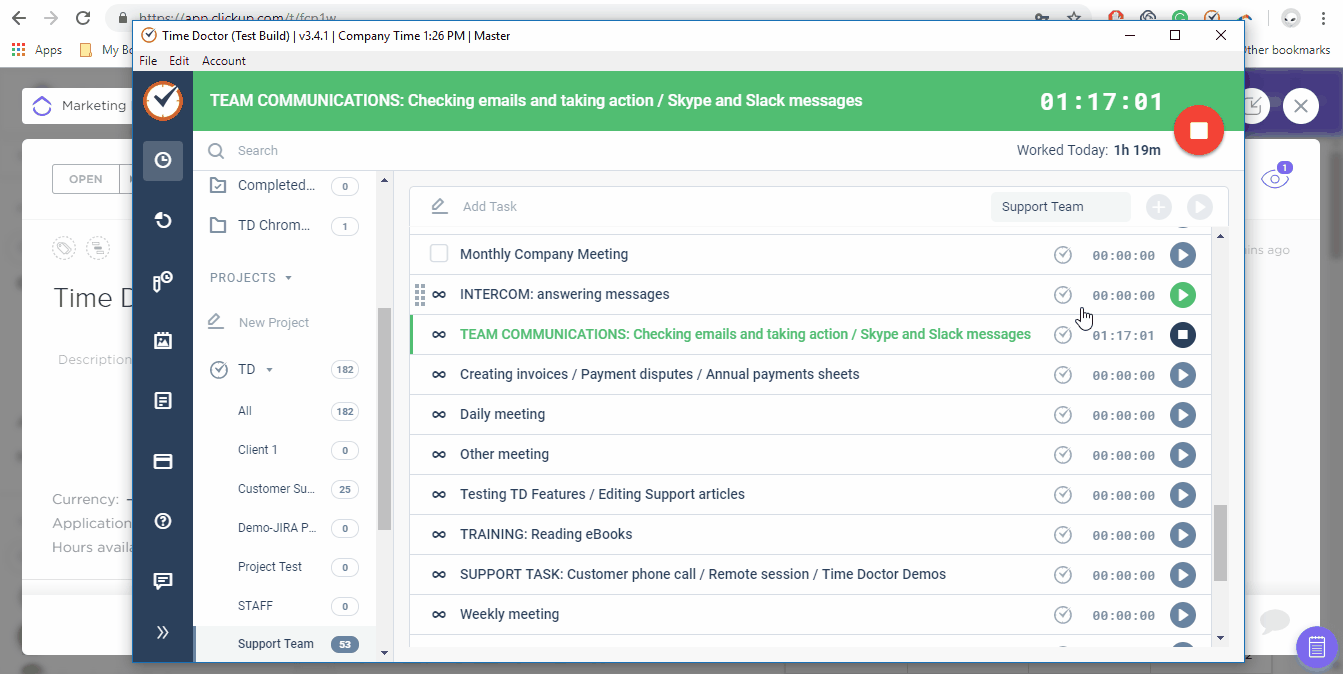
Task: Click purple clipboard button in ClickUp window
Action: pyautogui.click(x=1317, y=646)
